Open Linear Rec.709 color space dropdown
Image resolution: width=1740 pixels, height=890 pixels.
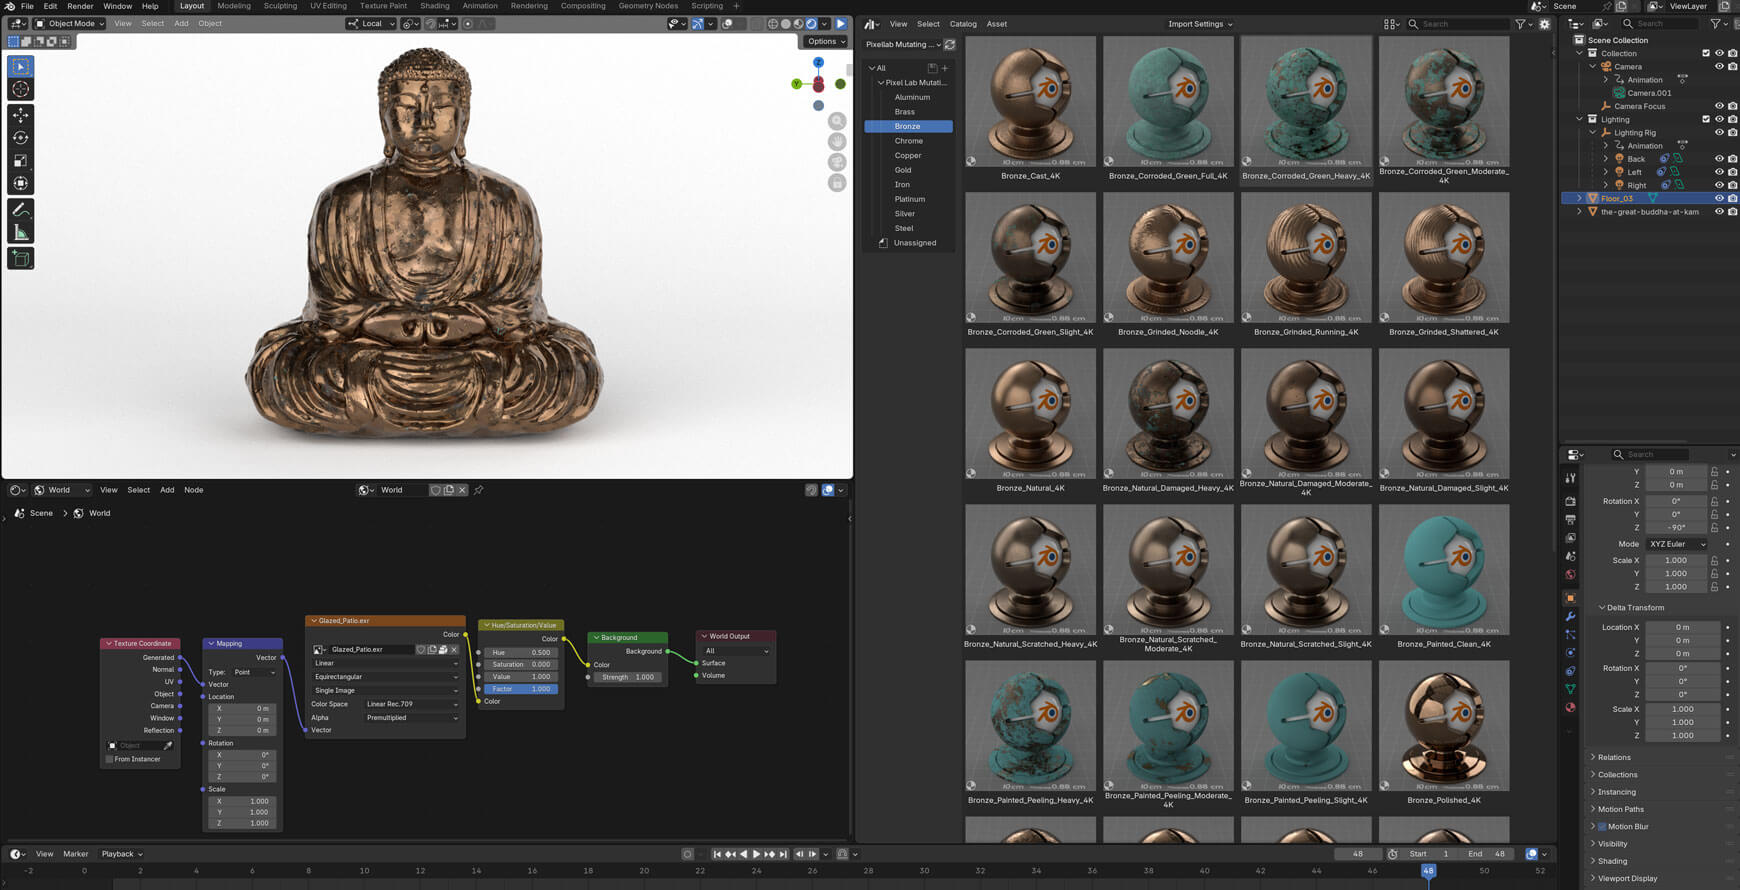(x=411, y=704)
